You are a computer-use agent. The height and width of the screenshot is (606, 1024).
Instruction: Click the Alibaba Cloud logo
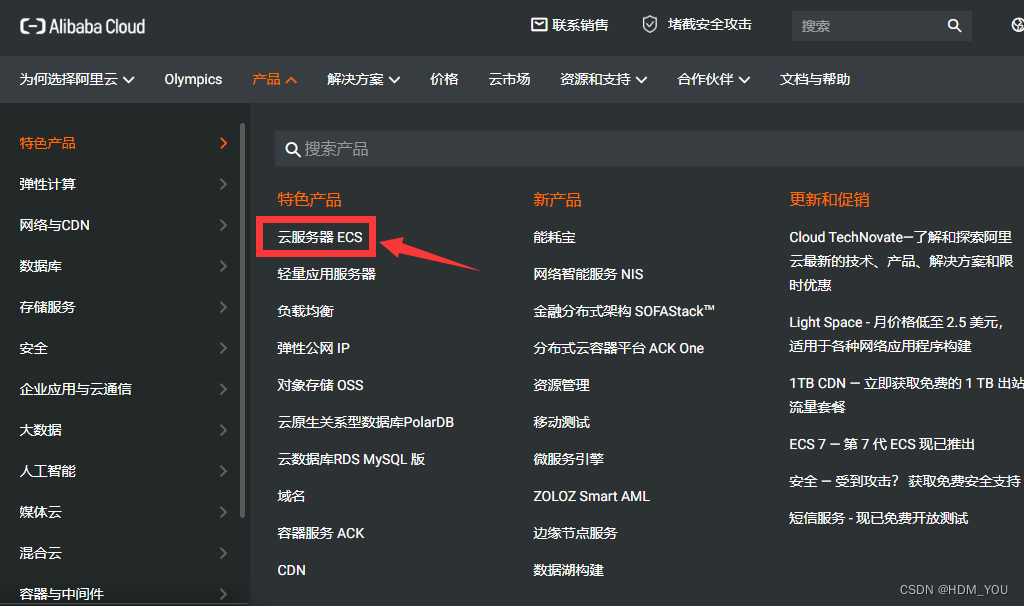click(x=82, y=27)
